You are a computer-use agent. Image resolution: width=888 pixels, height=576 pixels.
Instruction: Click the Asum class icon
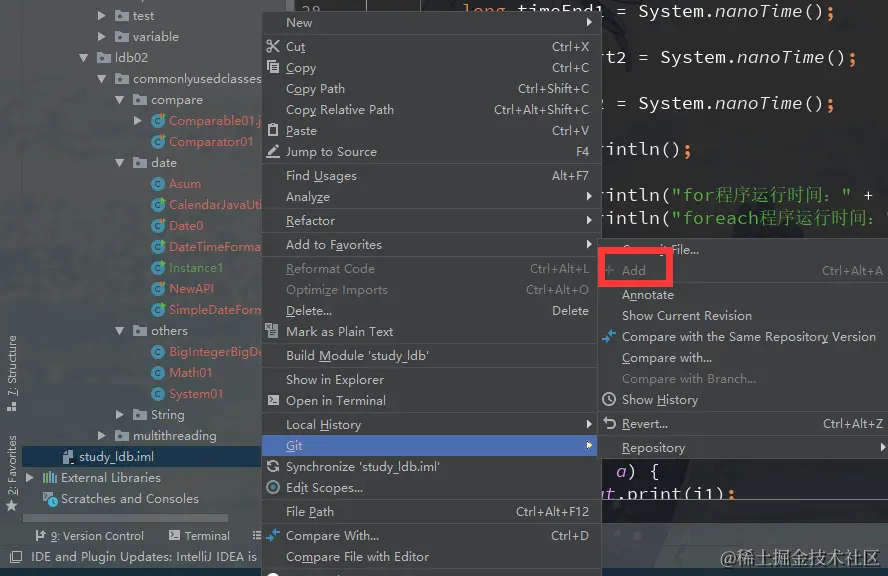click(x=158, y=184)
